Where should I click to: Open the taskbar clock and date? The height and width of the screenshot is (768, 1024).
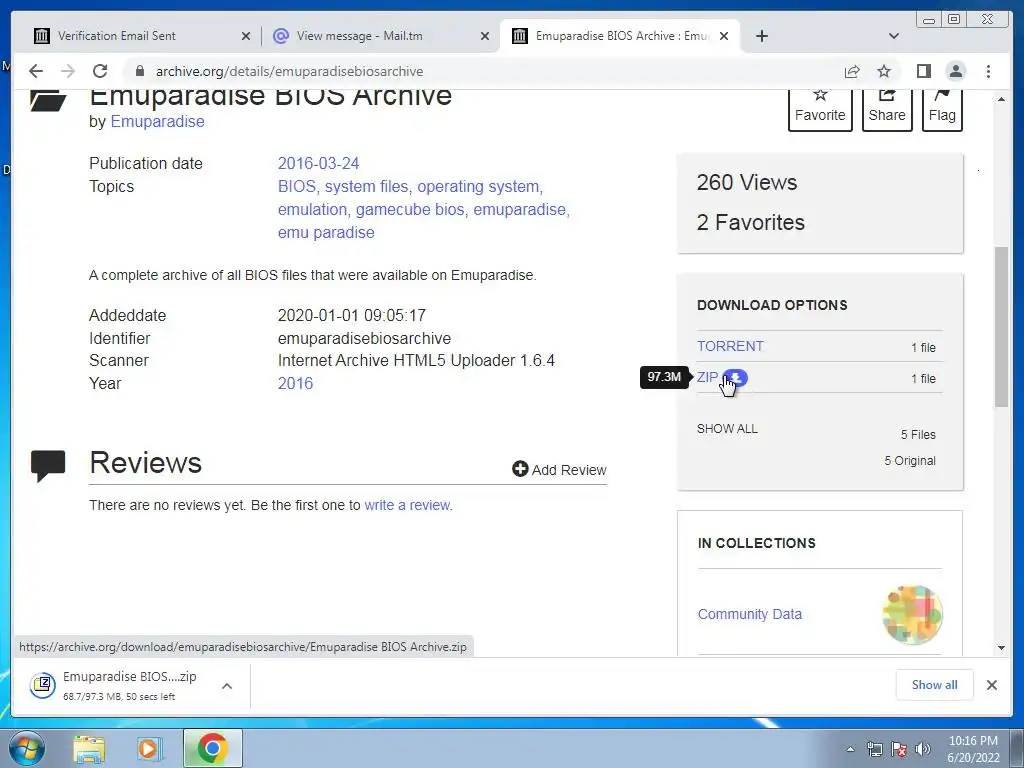click(973, 749)
